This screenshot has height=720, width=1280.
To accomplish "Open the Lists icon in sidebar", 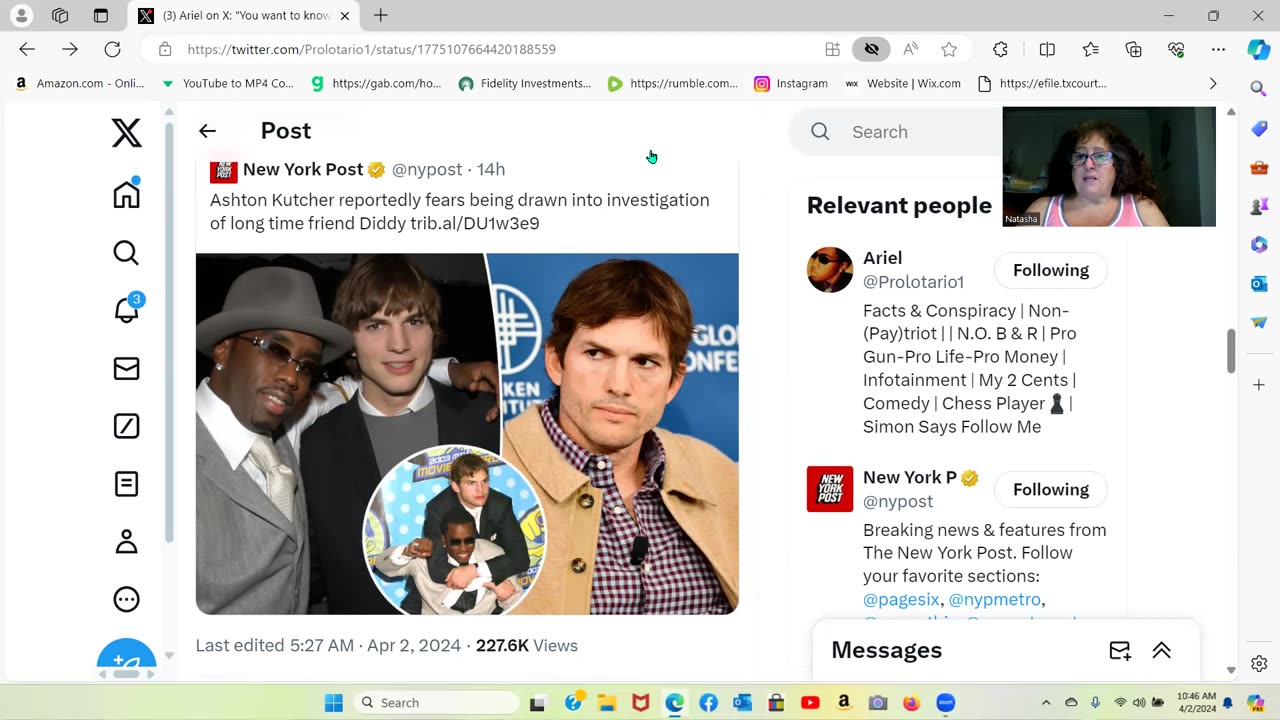I will tap(126, 484).
